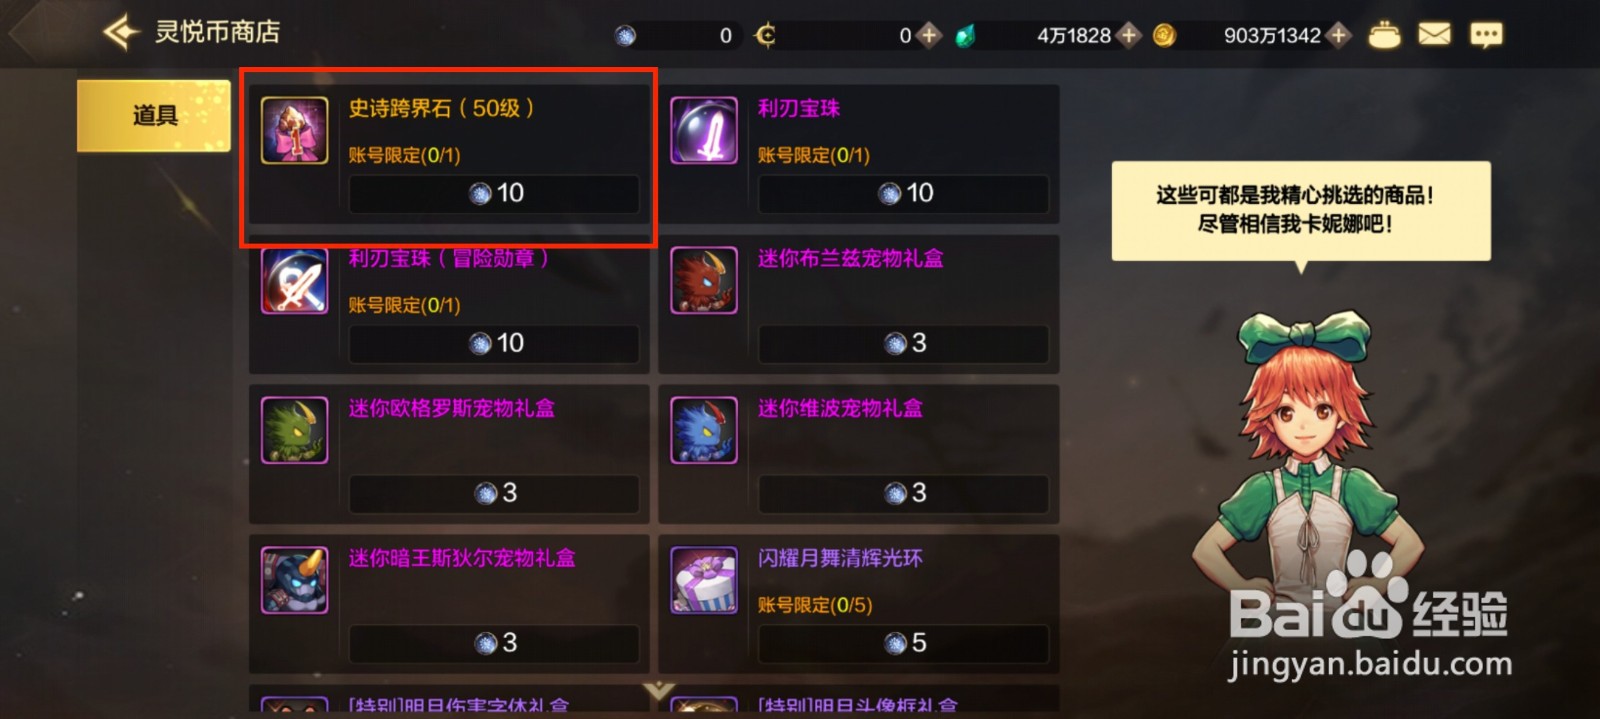The width and height of the screenshot is (1600, 719).
Task: Open the mail envelope icon
Action: click(x=1434, y=35)
